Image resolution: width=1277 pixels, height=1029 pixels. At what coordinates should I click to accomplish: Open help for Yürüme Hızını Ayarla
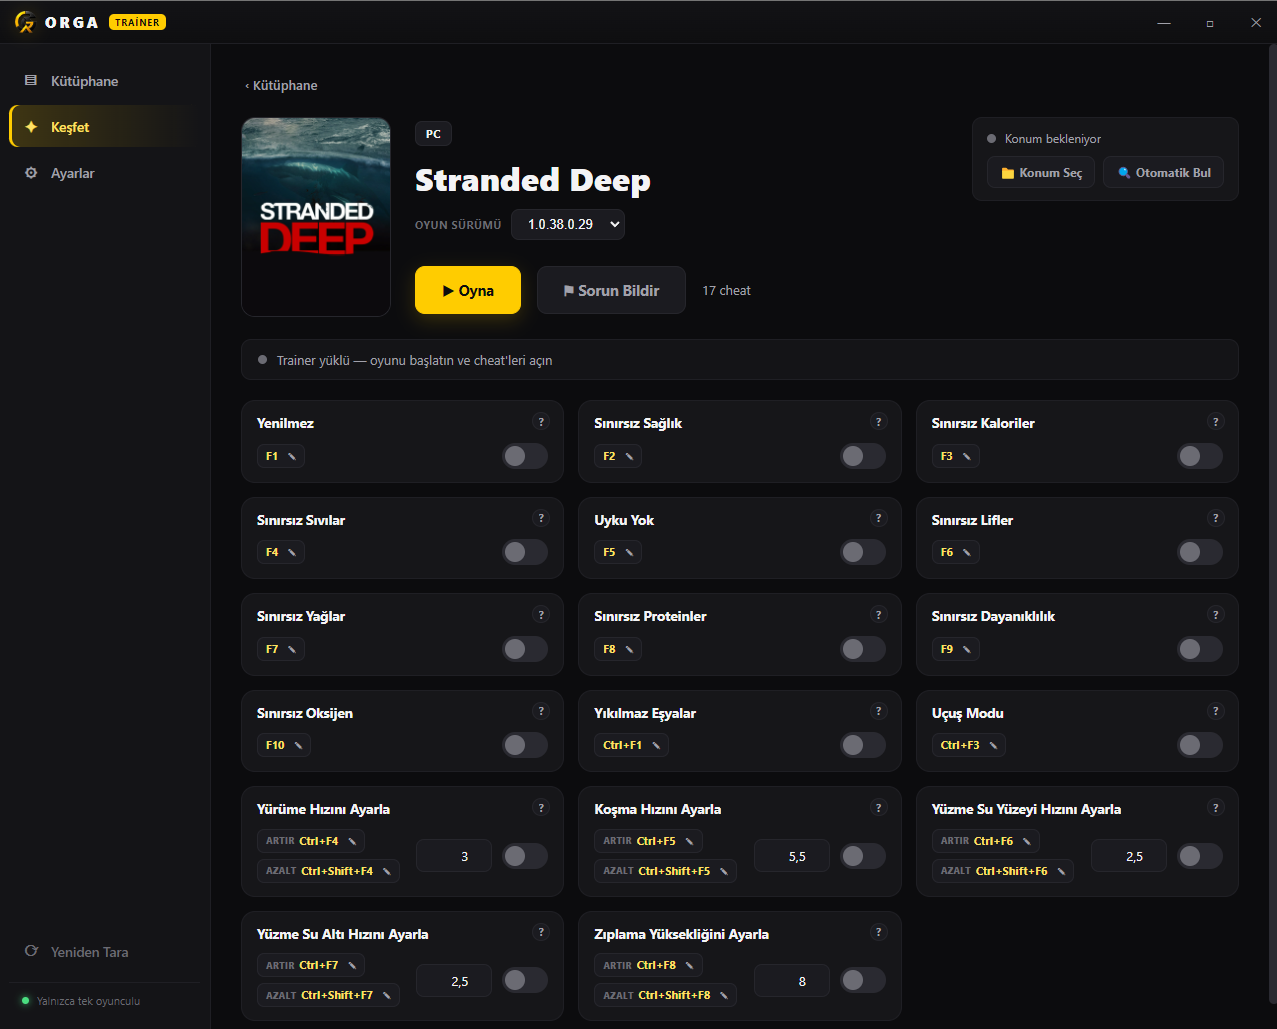(541, 808)
